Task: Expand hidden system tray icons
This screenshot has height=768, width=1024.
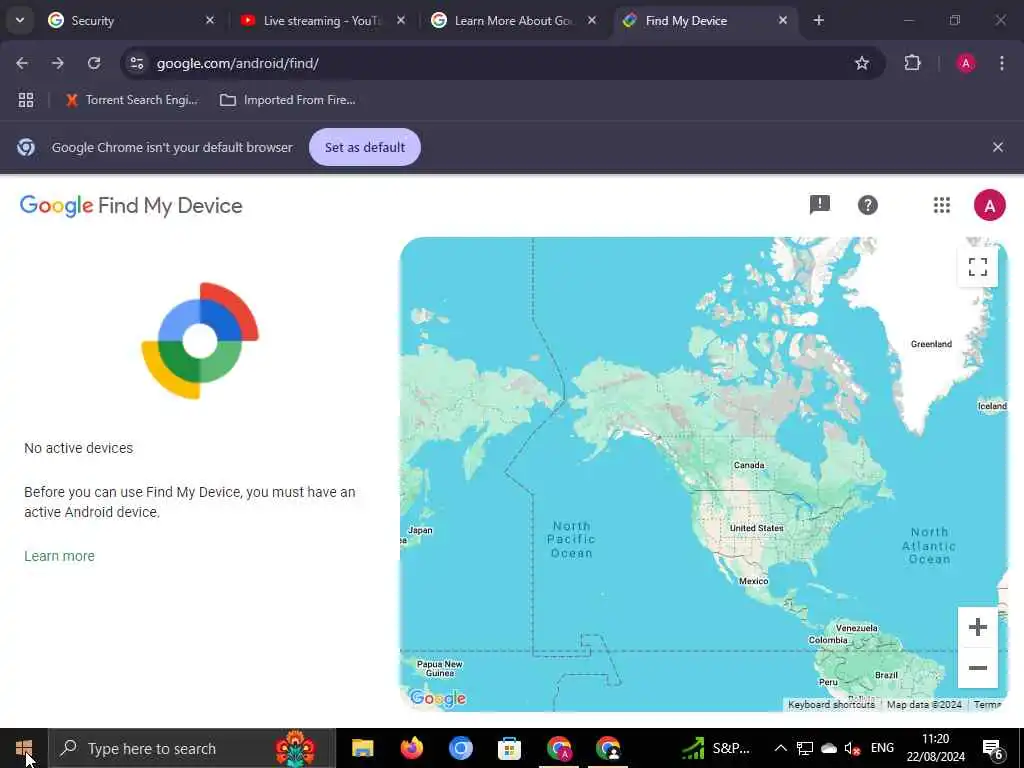Action: point(780,748)
